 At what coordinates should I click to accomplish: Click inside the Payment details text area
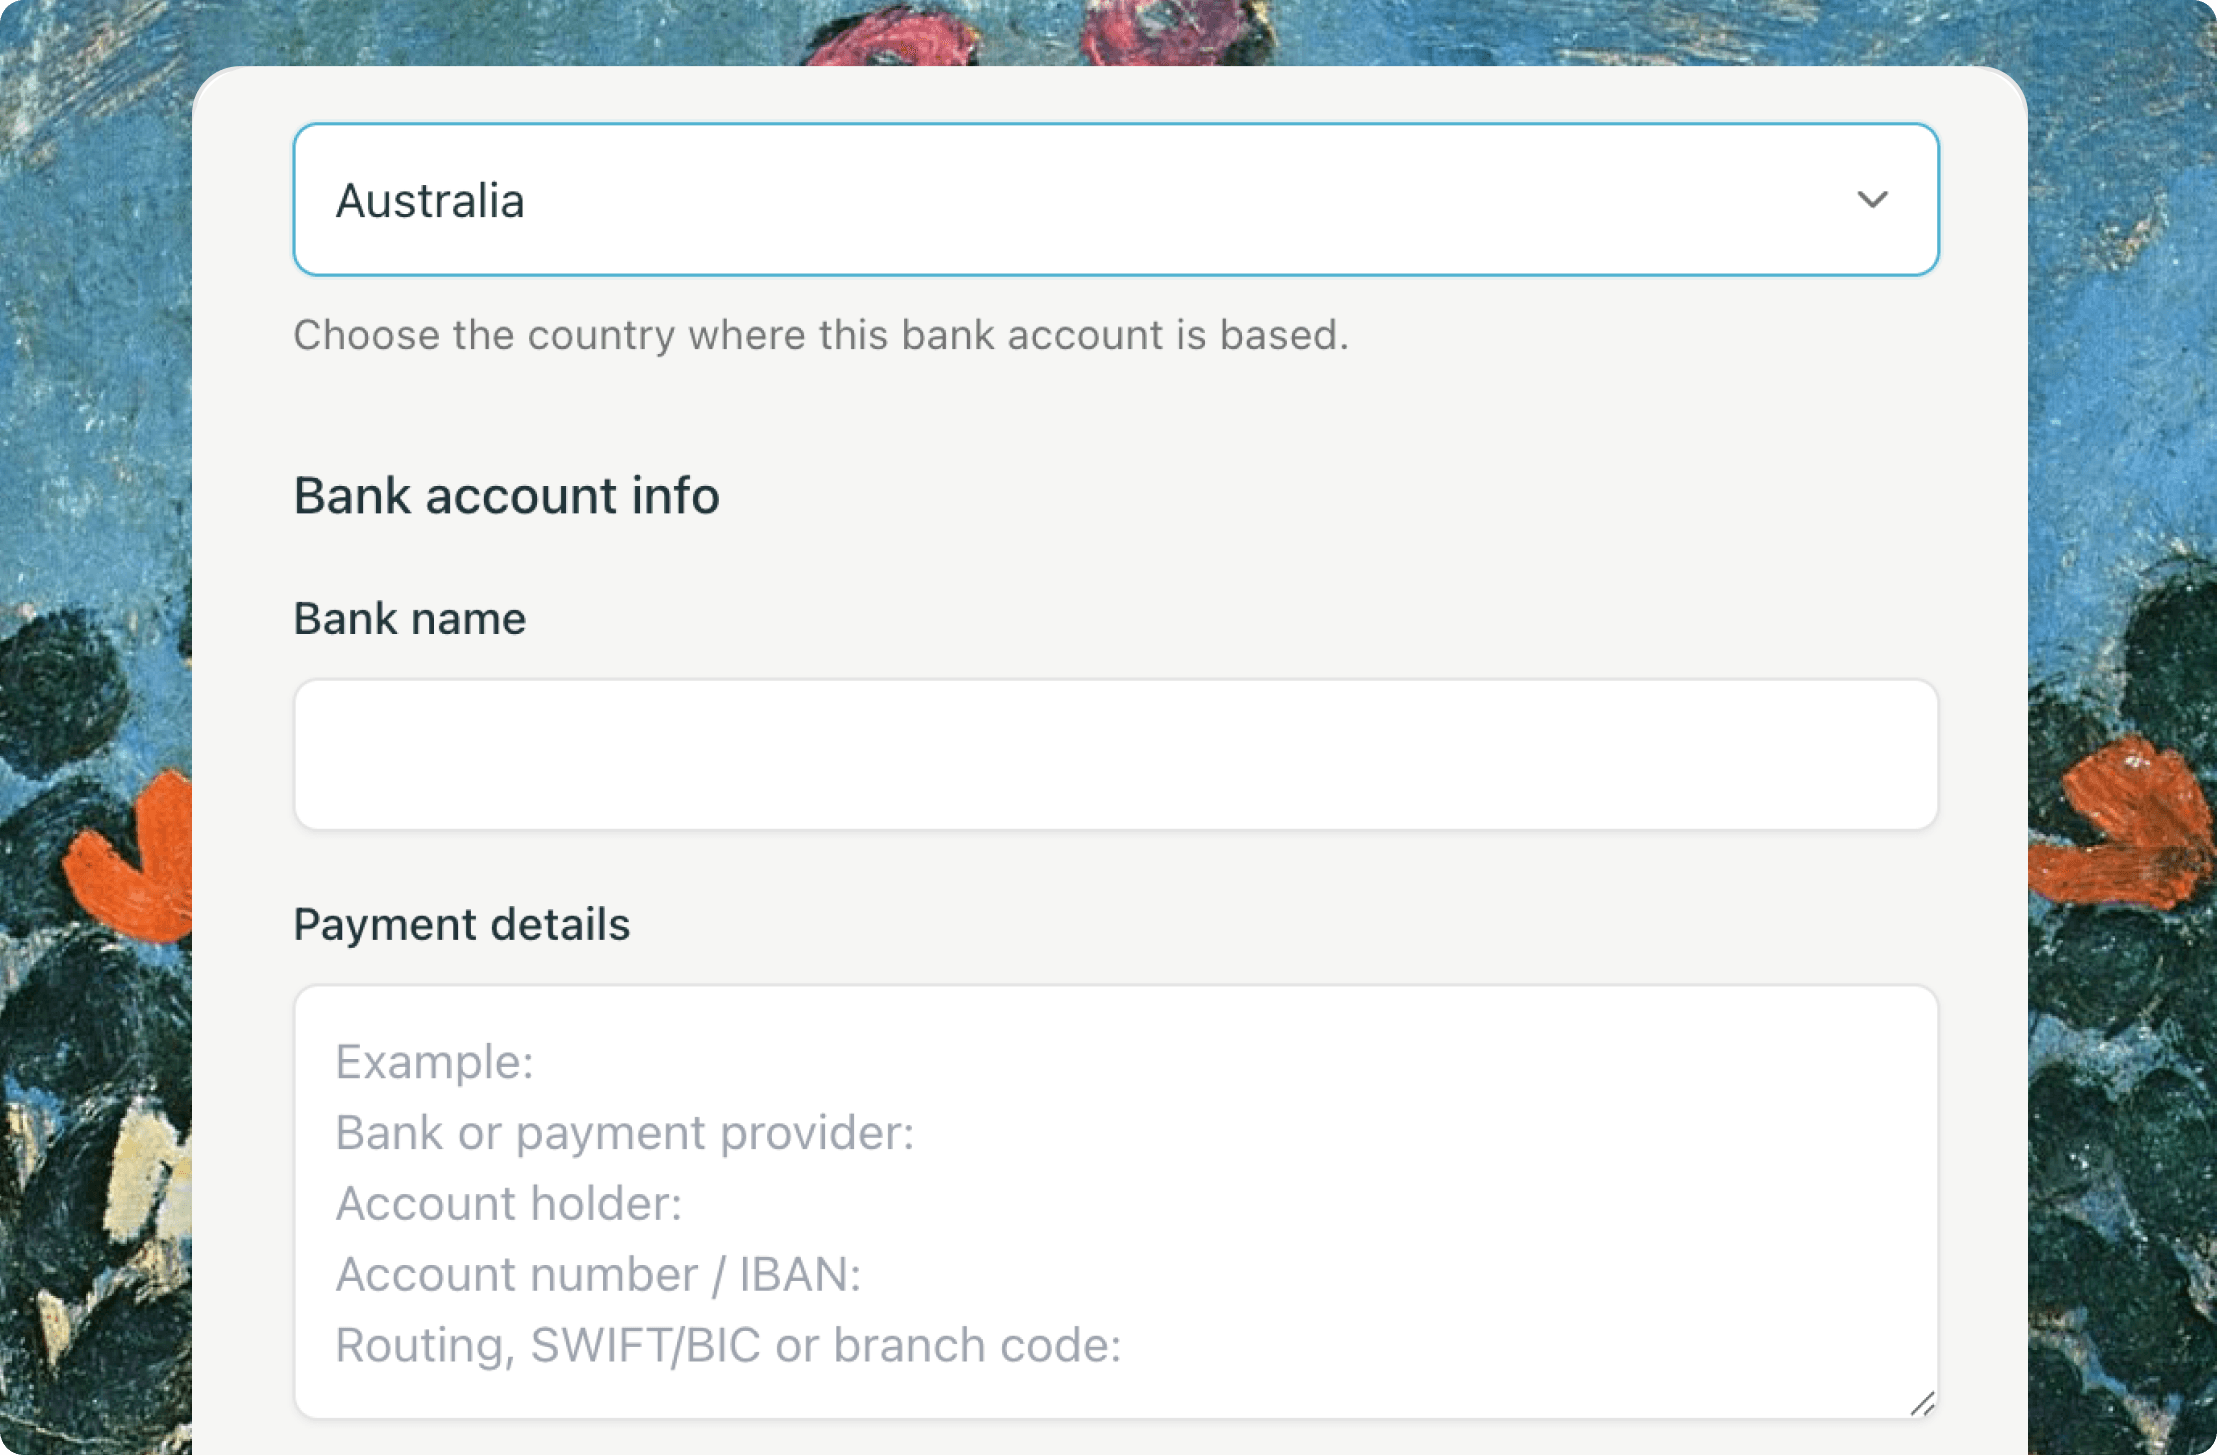(1116, 1202)
